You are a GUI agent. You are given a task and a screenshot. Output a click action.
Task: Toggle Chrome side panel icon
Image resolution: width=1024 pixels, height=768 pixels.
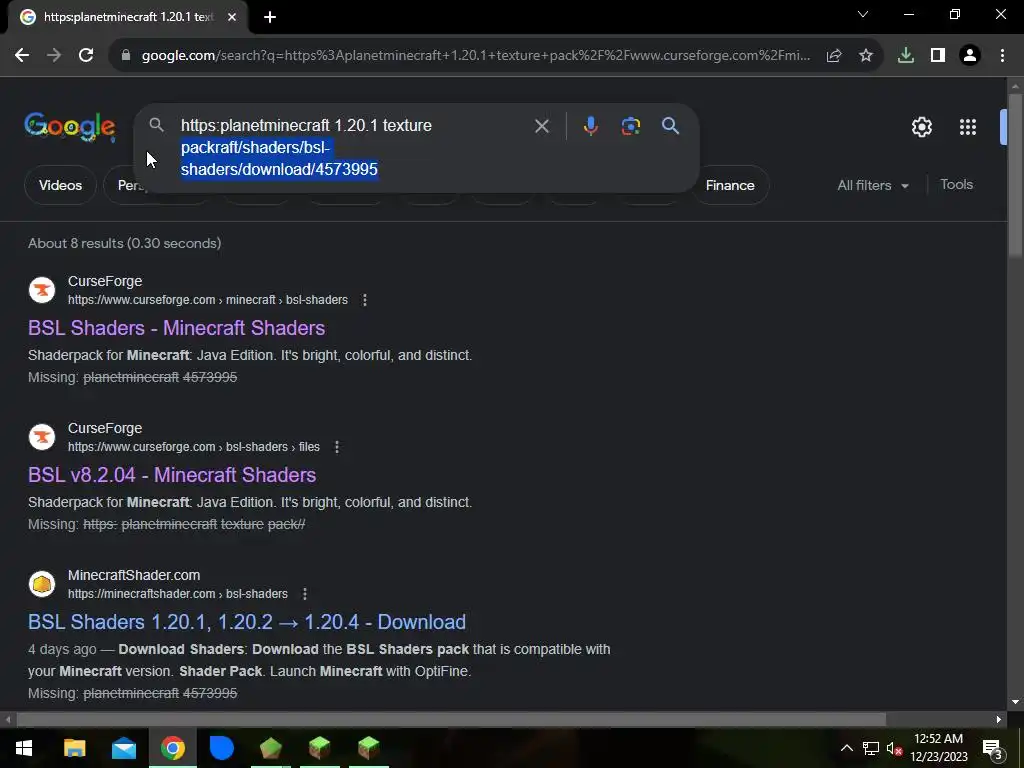pos(938,56)
